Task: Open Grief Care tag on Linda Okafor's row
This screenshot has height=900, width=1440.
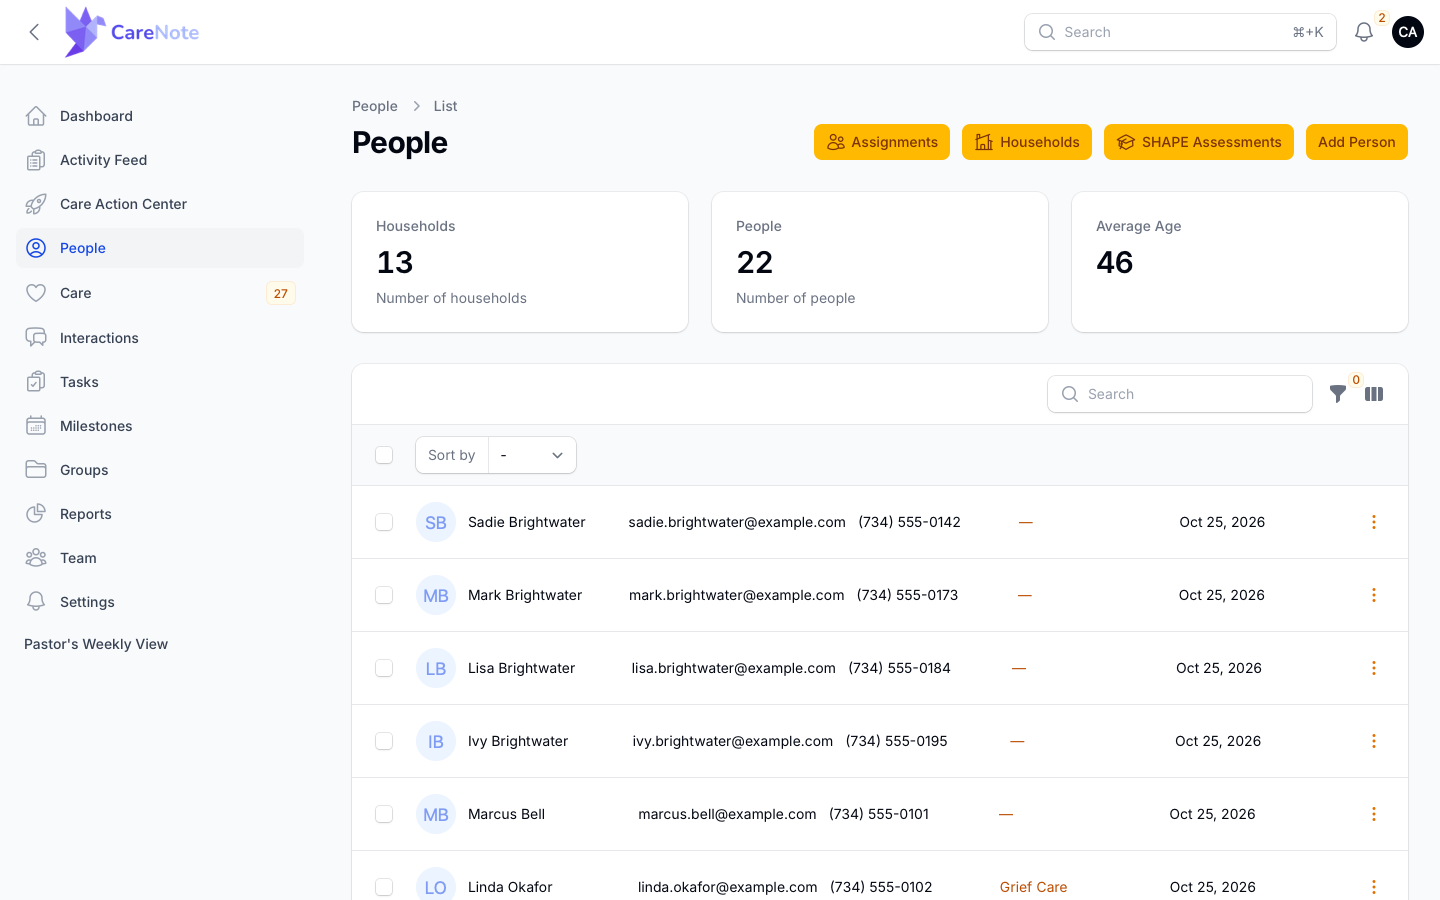Action: (x=1033, y=887)
